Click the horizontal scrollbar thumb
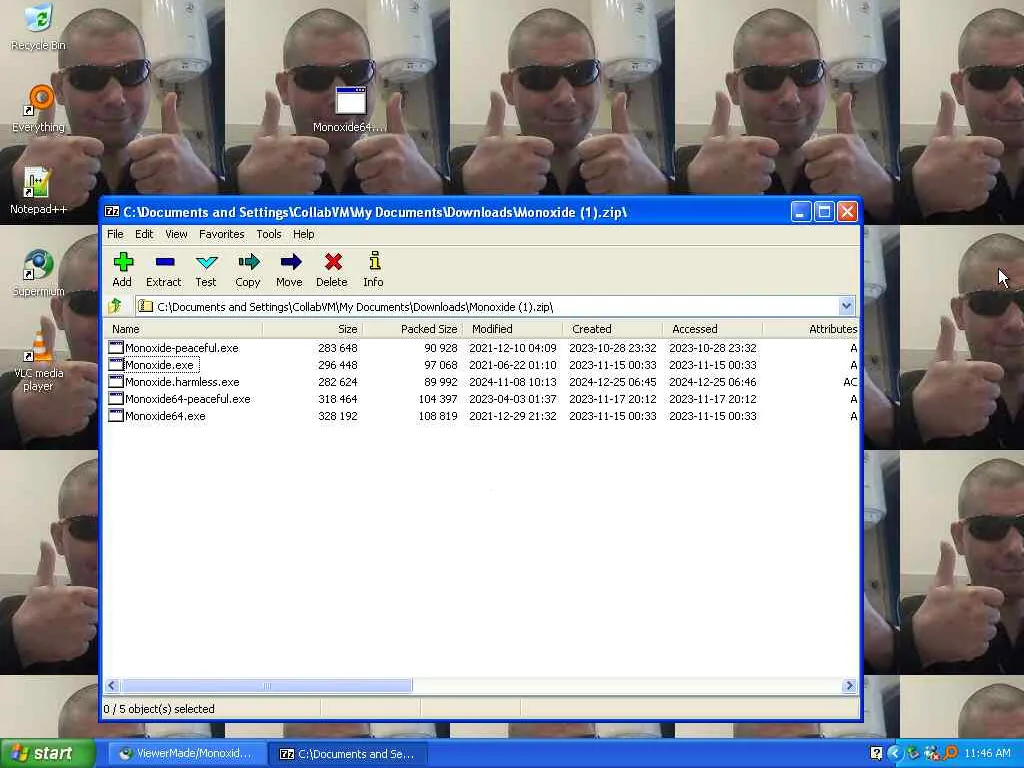This screenshot has width=1024, height=768. coord(266,686)
